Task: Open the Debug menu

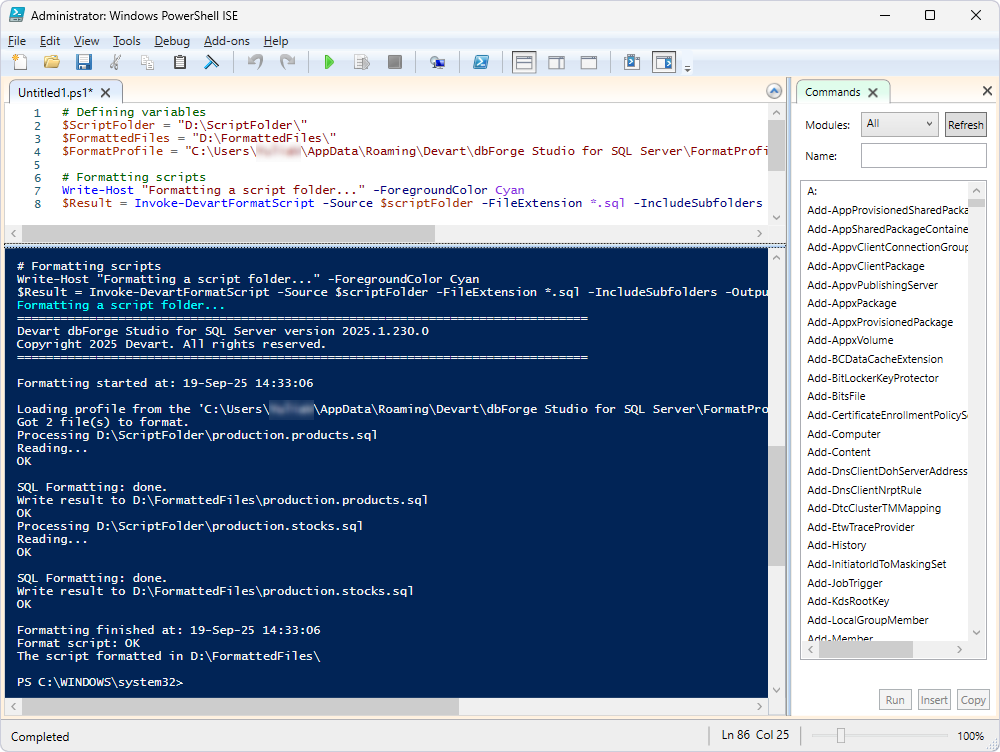Action: click(172, 41)
